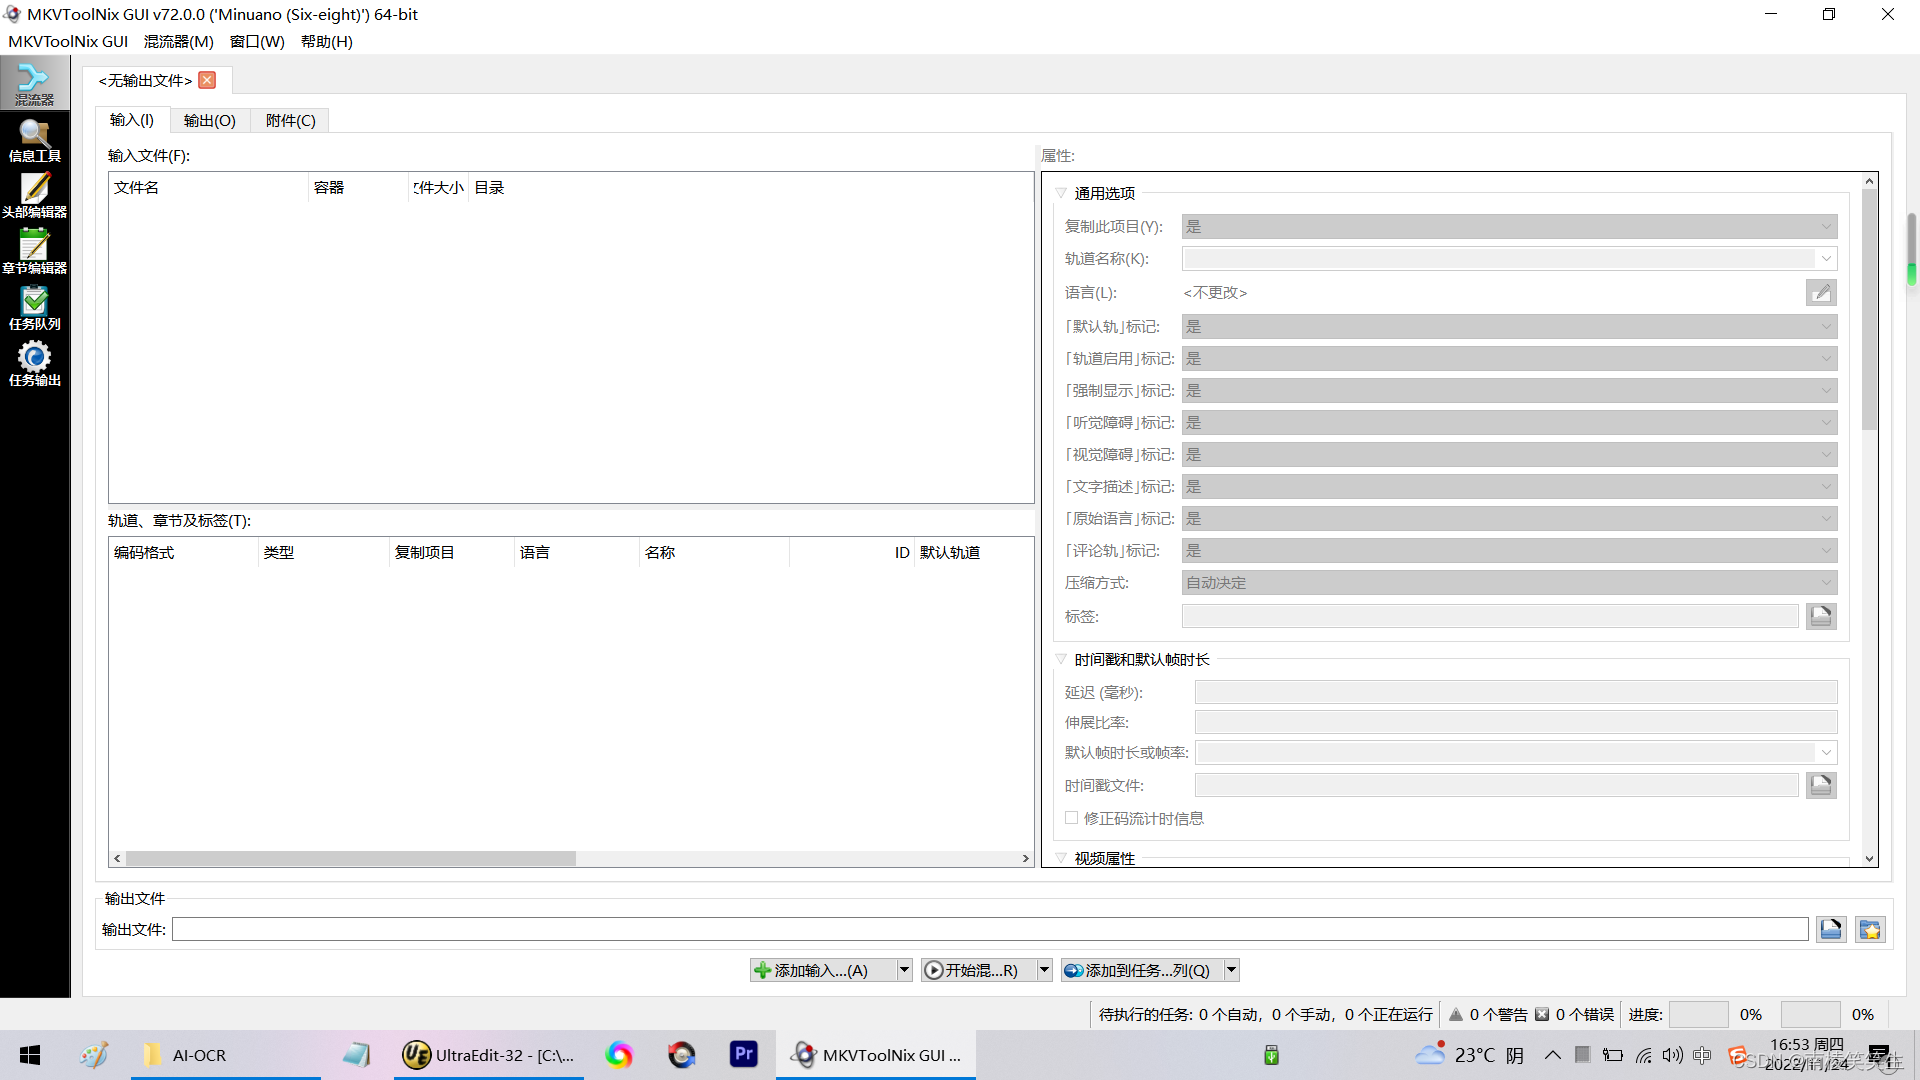Image resolution: width=1920 pixels, height=1080 pixels.
Task: Browse for tags file icon next to 标签
Action: pos(1821,616)
